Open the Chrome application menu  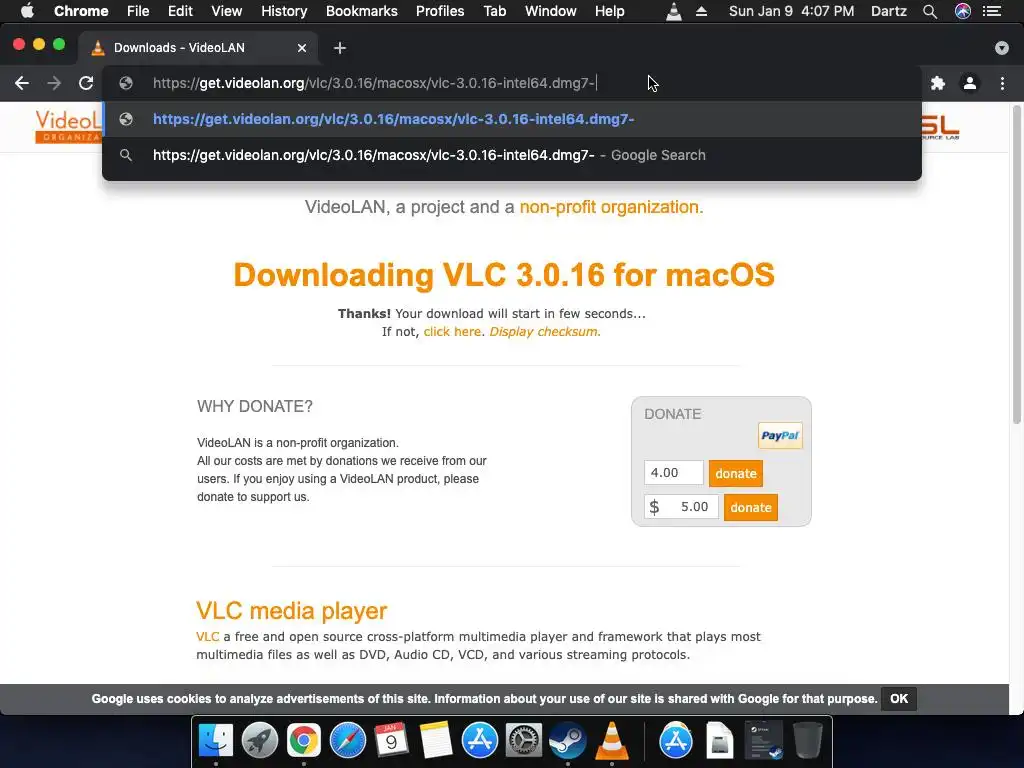(81, 11)
